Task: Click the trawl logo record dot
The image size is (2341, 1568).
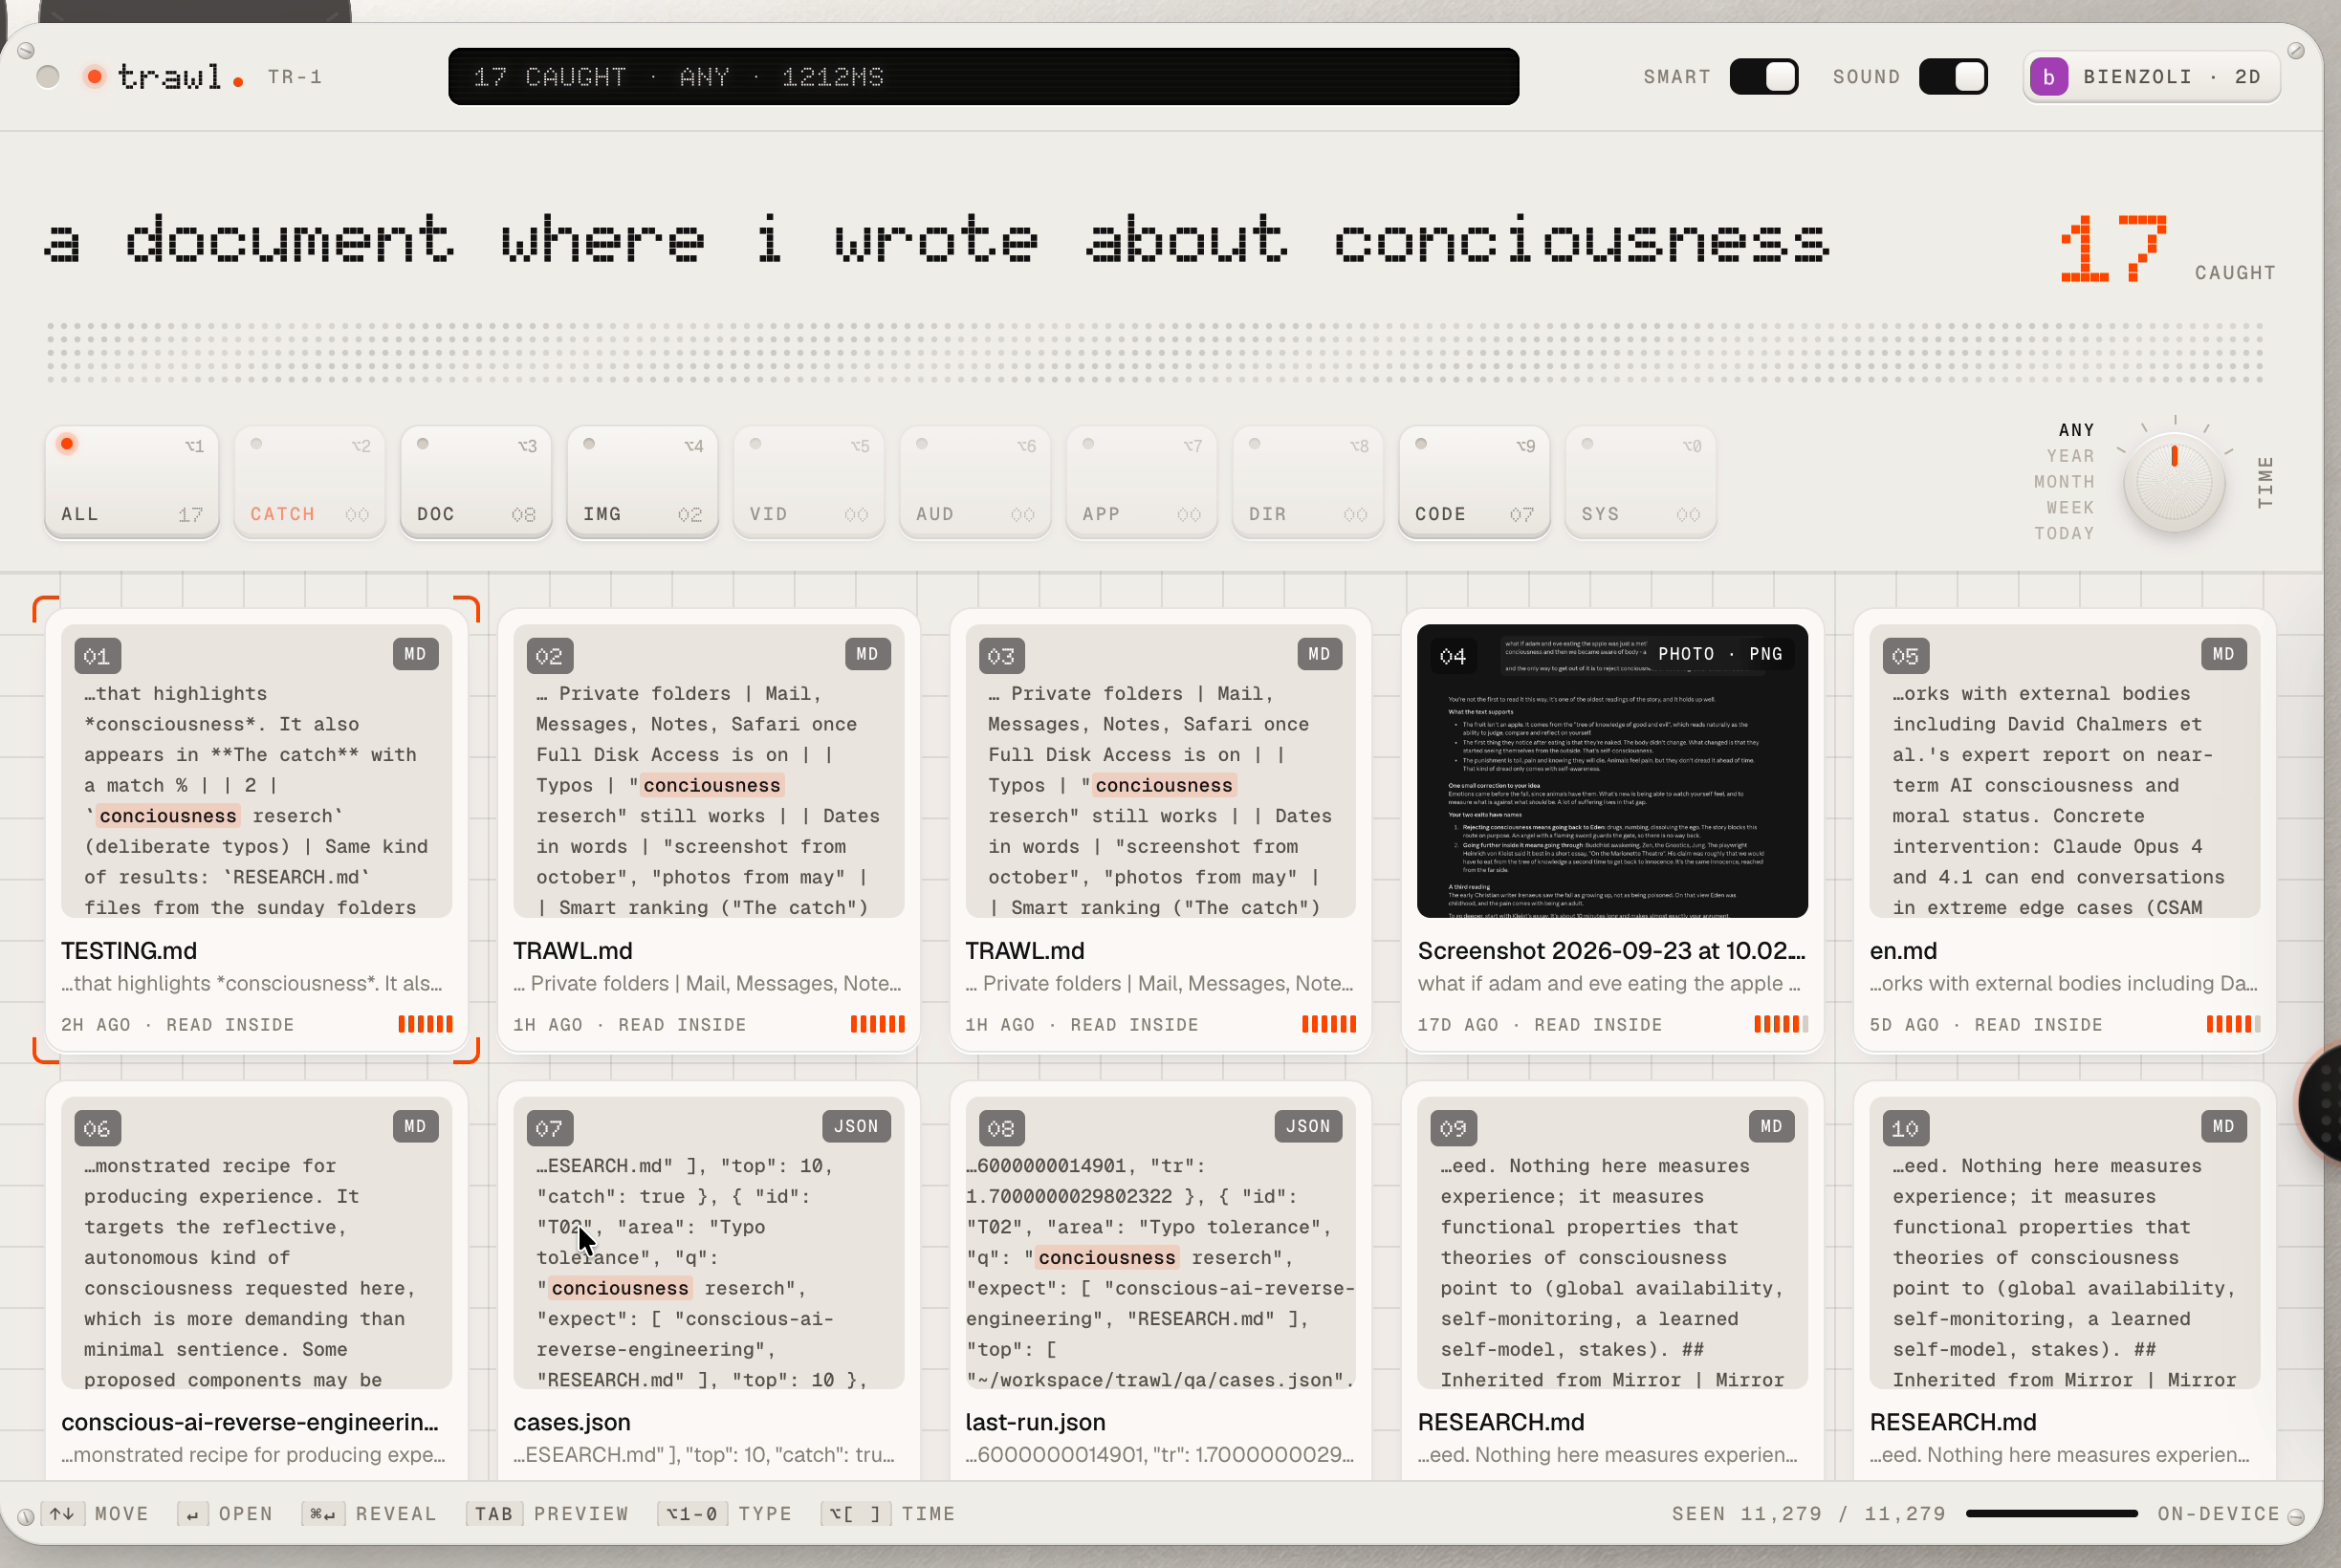Action: click(x=95, y=77)
